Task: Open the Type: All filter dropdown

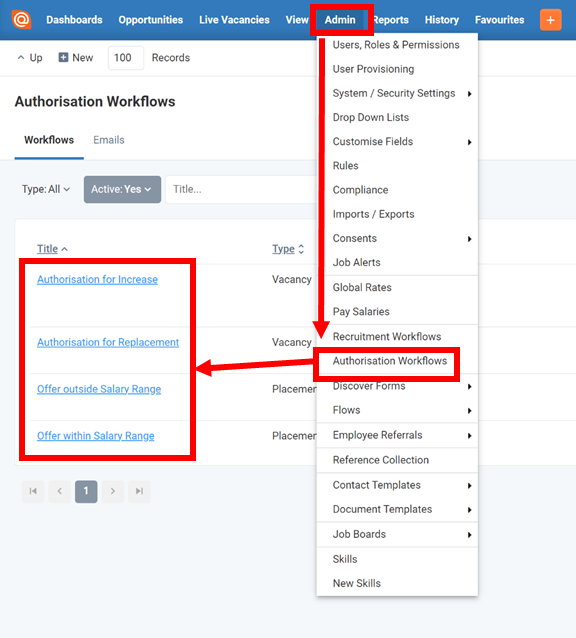Action: [x=46, y=189]
